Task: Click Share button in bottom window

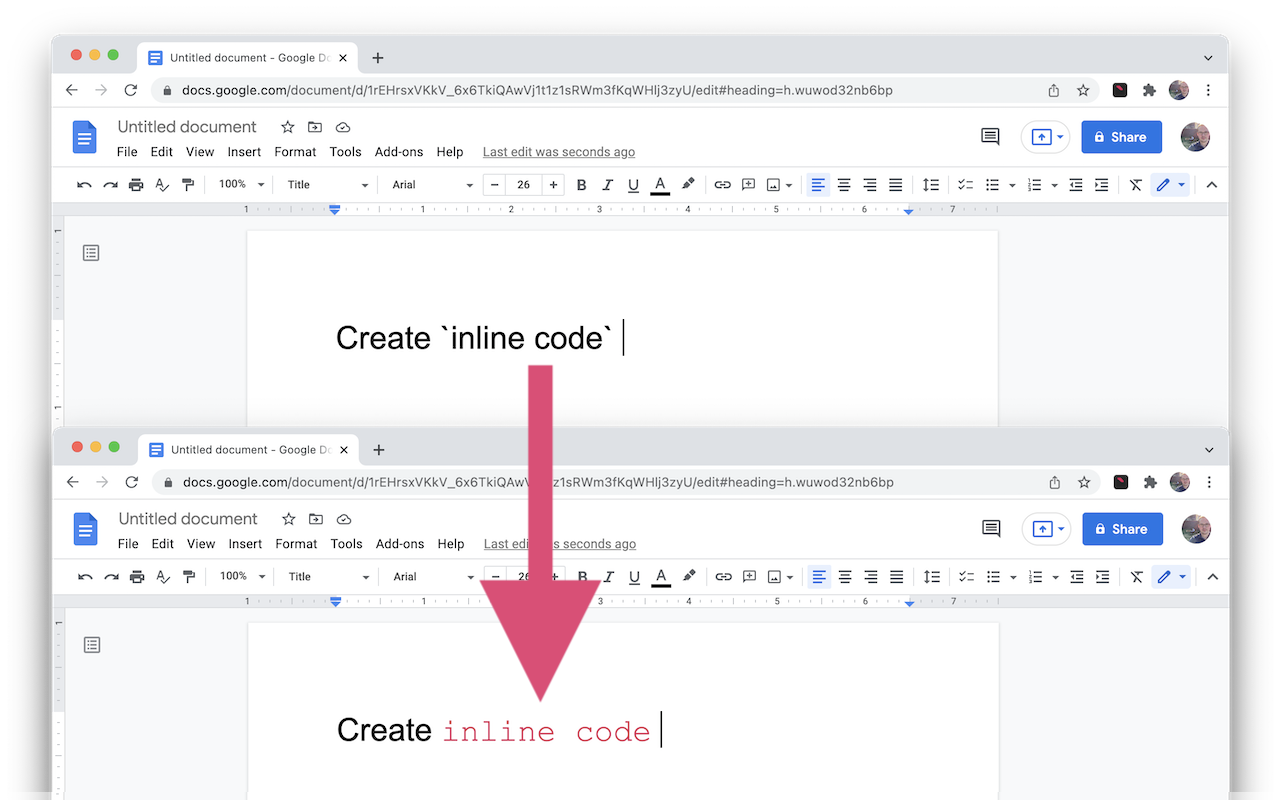Action: pyautogui.click(x=1122, y=529)
